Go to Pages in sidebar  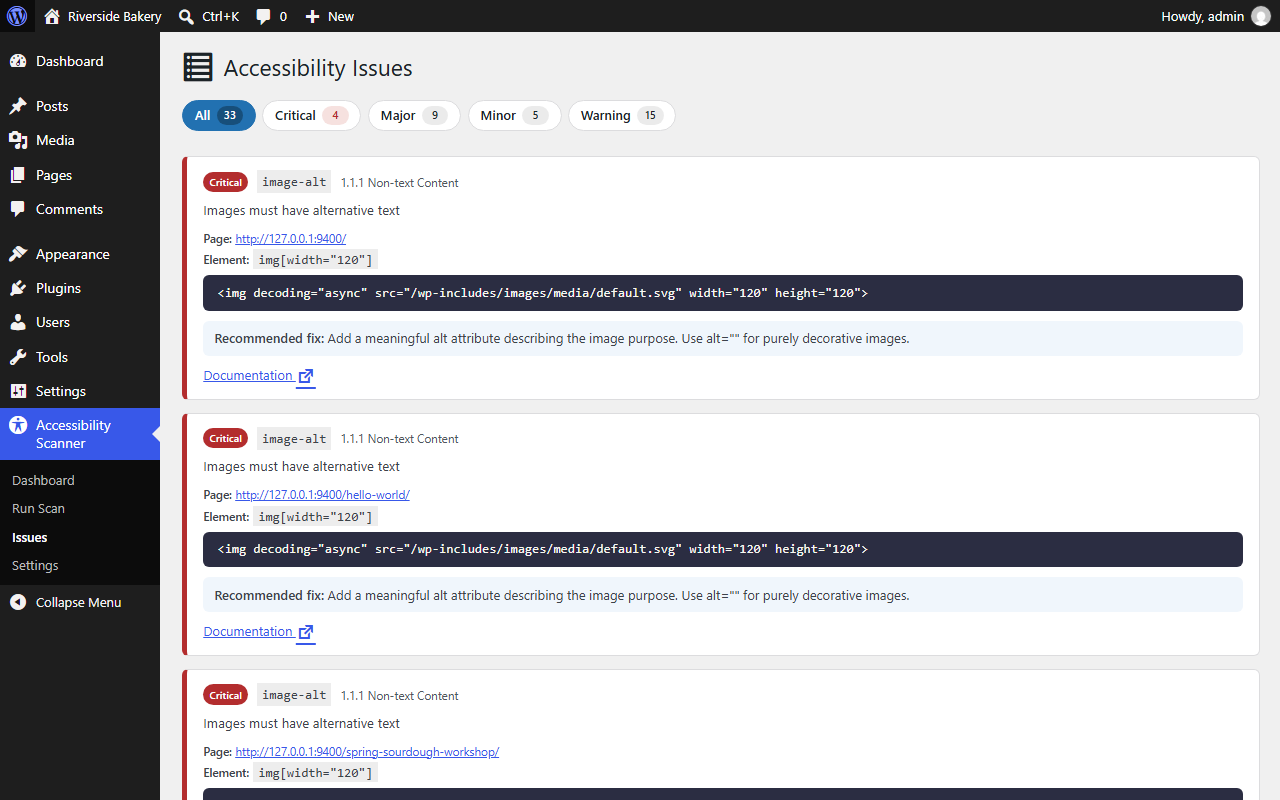coord(80,175)
